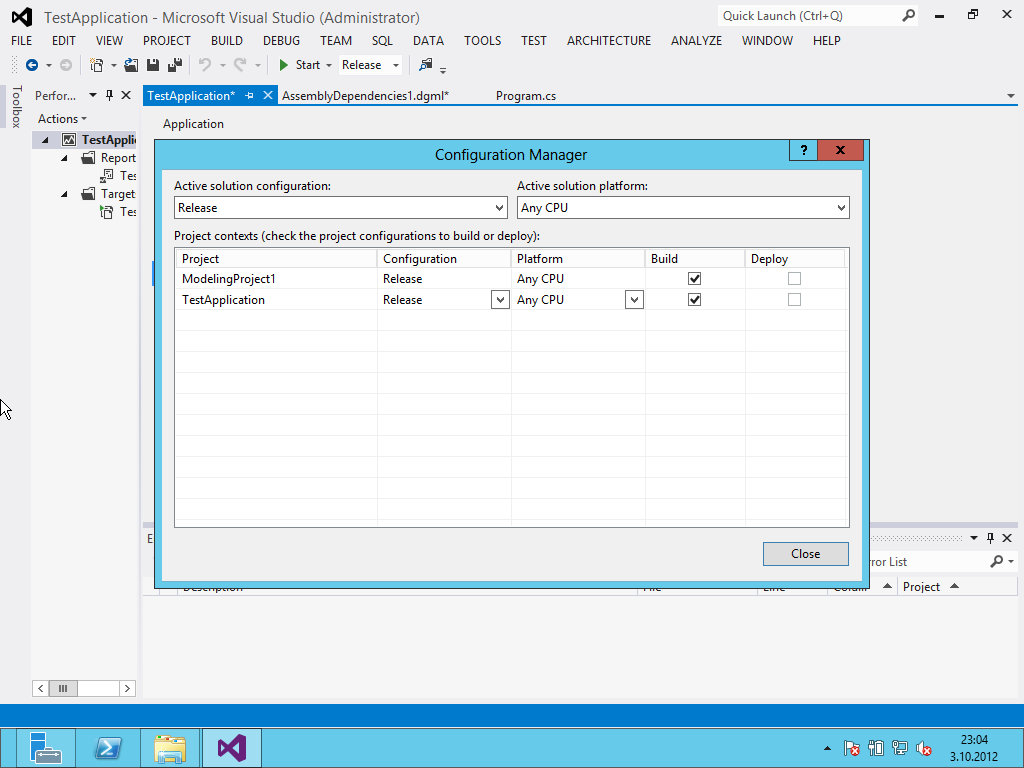
Task: Close the Performance Explorer panel
Action: [126, 95]
